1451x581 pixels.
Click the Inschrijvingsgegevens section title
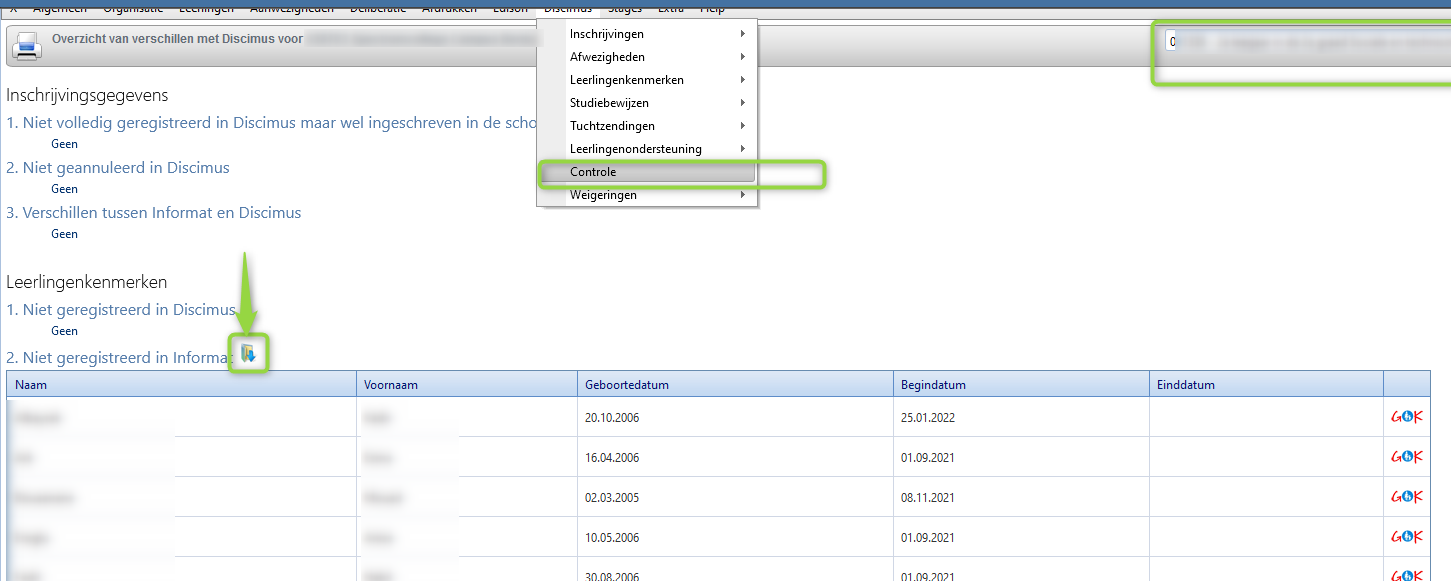pyautogui.click(x=87, y=96)
